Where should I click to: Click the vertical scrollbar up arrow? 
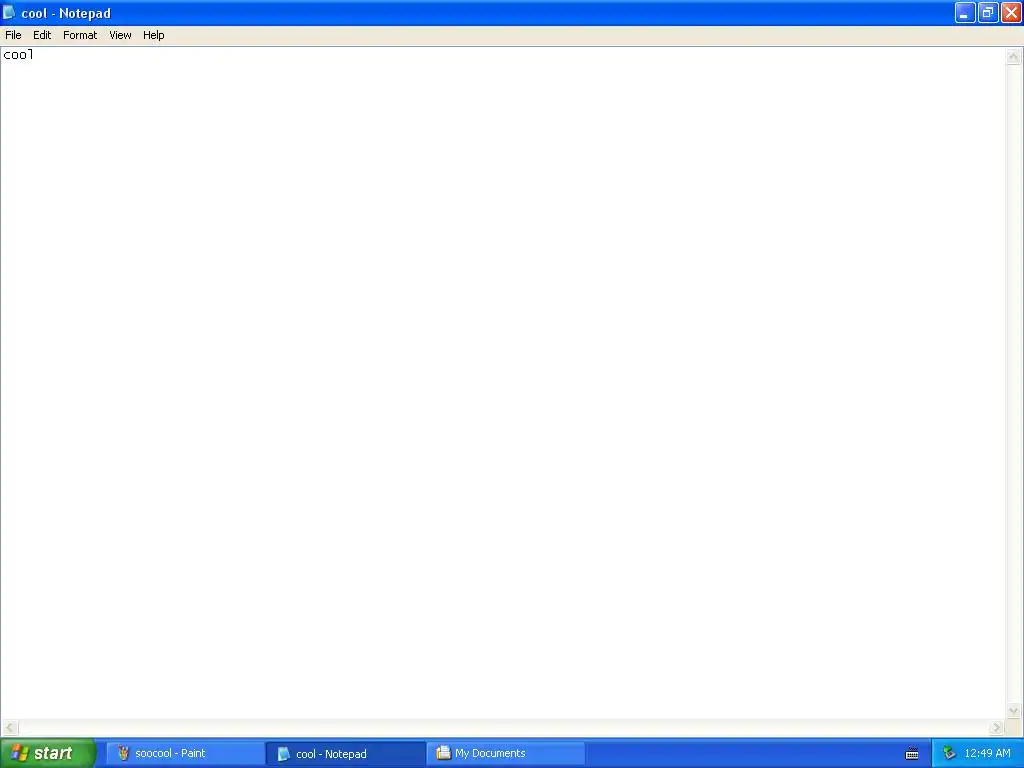click(1013, 57)
